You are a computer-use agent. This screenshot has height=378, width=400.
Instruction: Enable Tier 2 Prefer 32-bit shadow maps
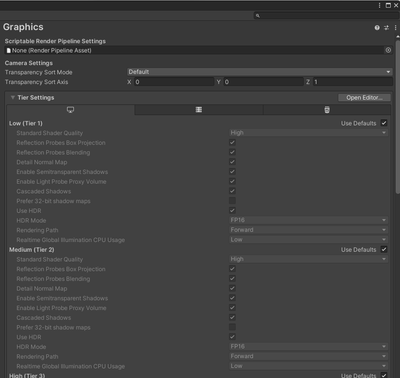[x=232, y=327]
